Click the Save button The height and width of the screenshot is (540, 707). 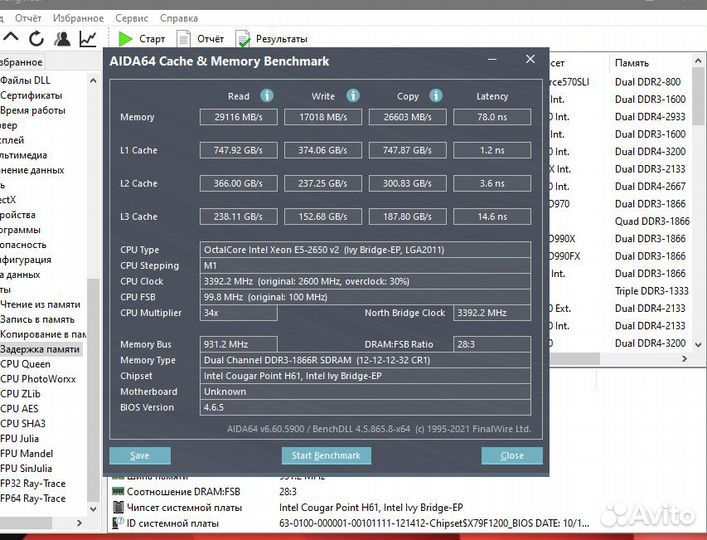tap(140, 456)
